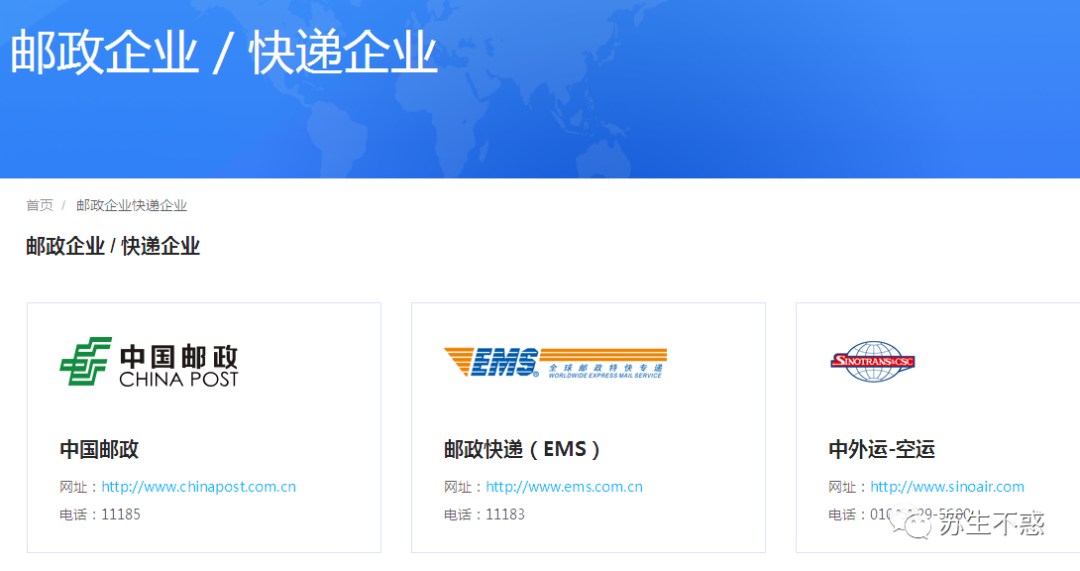Open the 首页 breadcrumb link
1080x571 pixels.
coord(39,205)
